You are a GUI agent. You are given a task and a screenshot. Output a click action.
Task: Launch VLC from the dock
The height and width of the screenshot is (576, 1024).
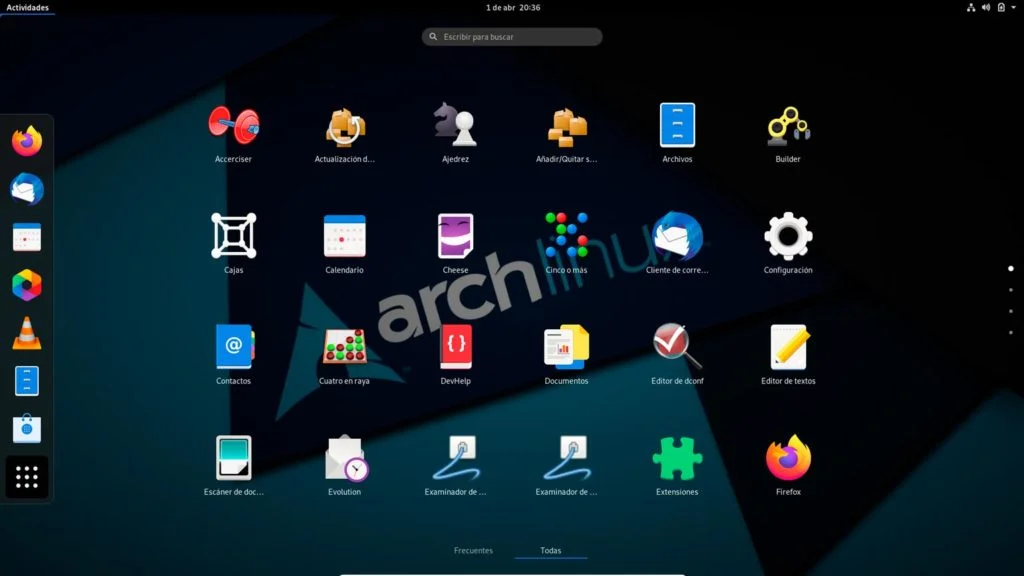click(27, 333)
